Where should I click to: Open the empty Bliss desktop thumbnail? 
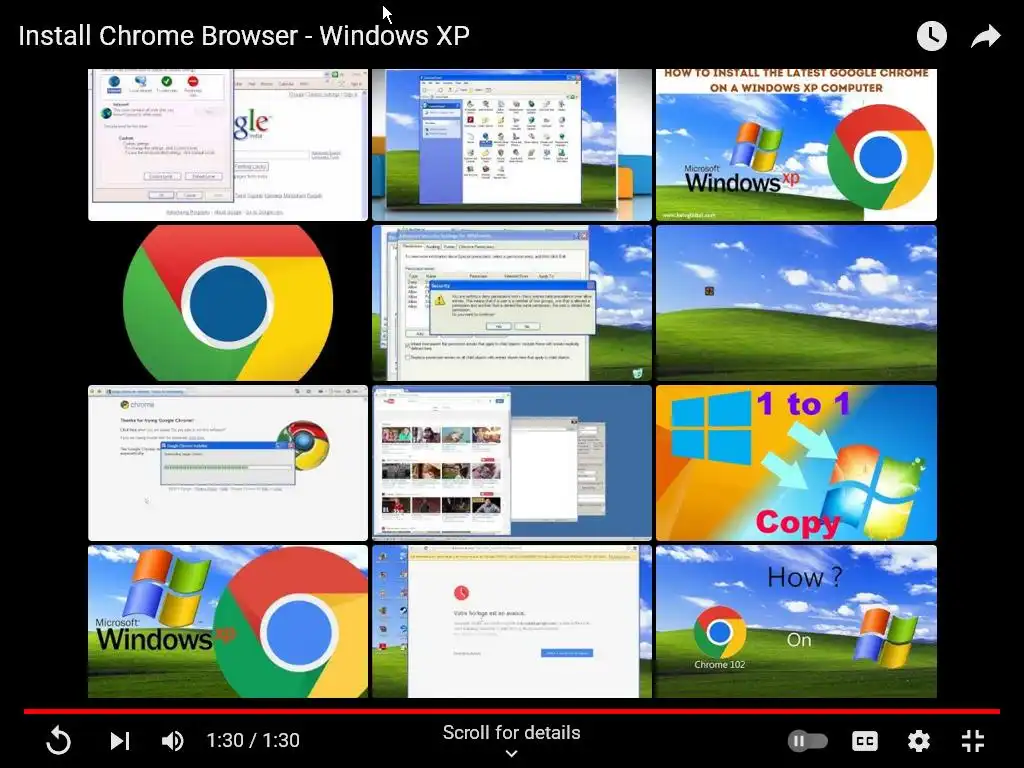[796, 303]
